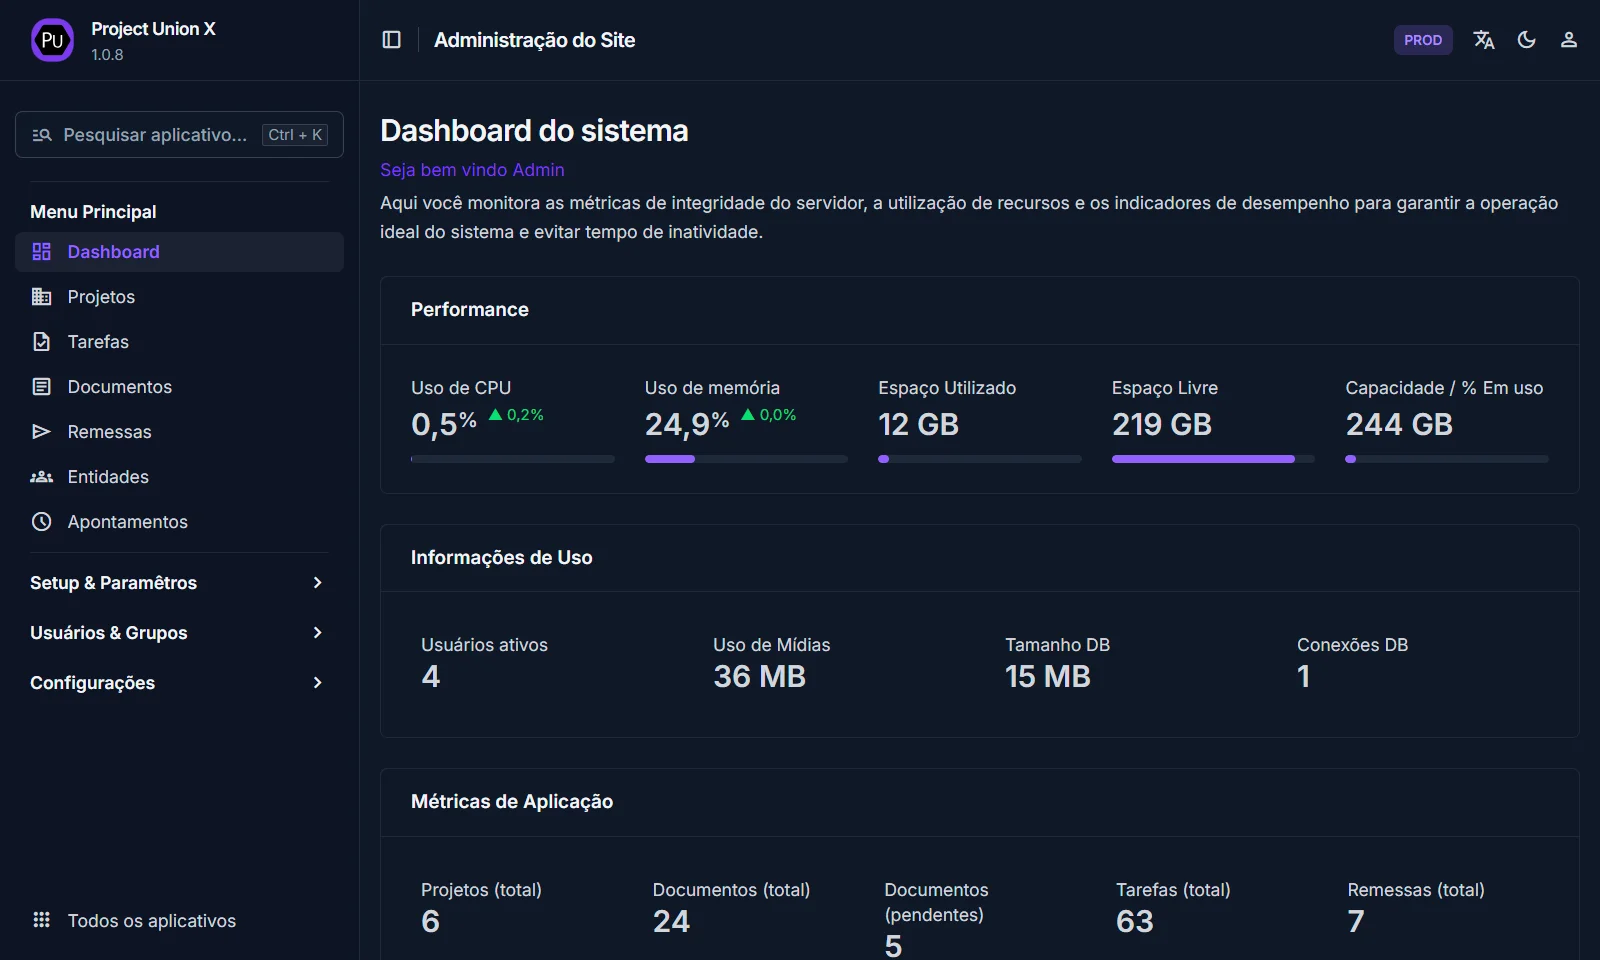Viewport: 1600px width, 960px height.
Task: Select Dashboard in the main menu
Action: [113, 252]
